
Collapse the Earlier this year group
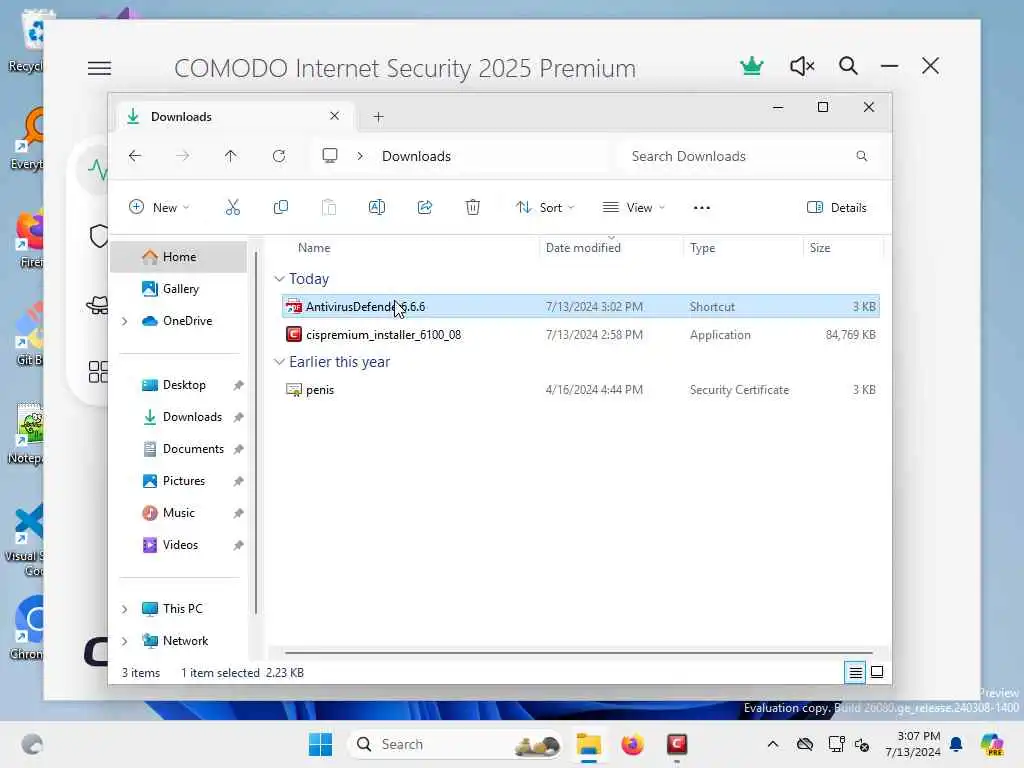tap(280, 362)
